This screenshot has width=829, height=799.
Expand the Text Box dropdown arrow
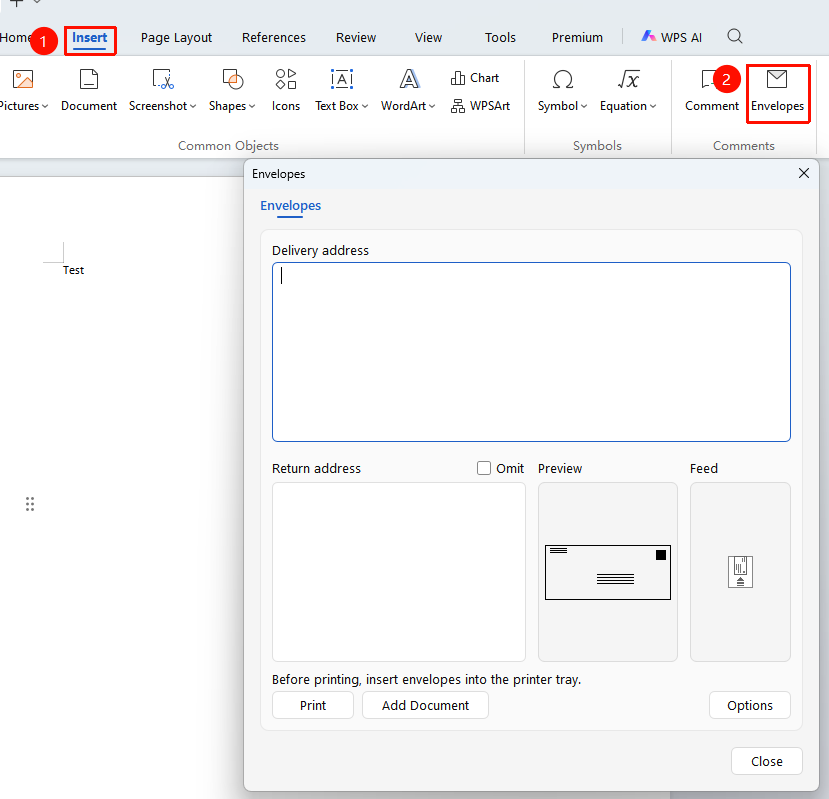(x=365, y=106)
